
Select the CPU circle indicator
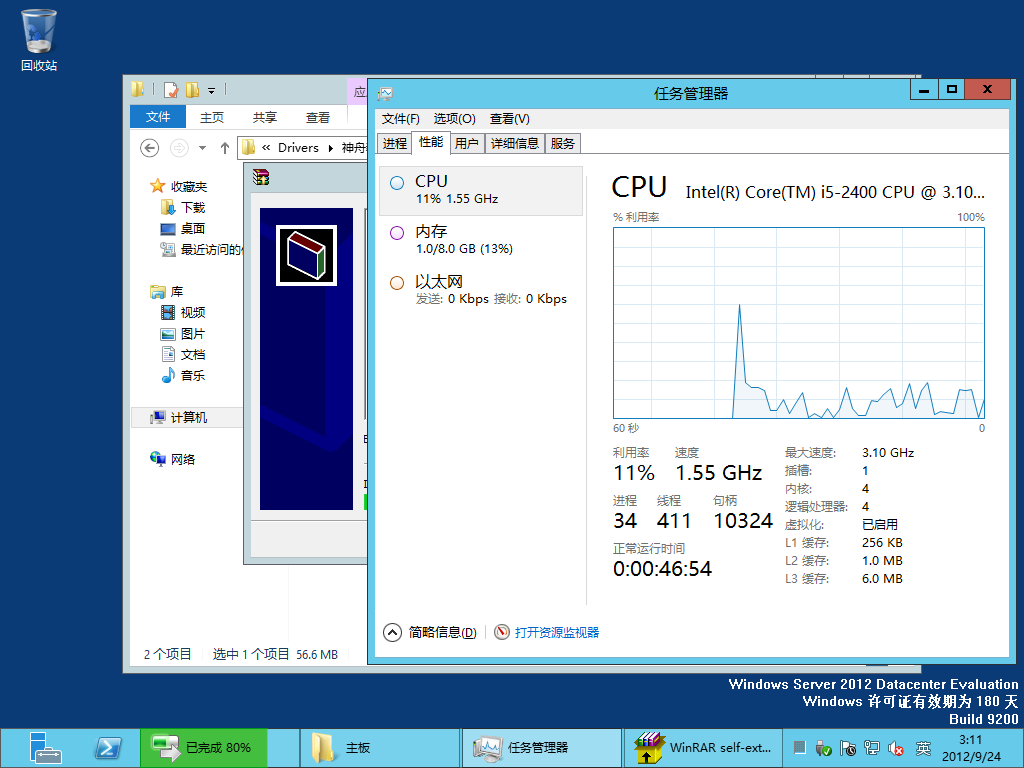(397, 183)
